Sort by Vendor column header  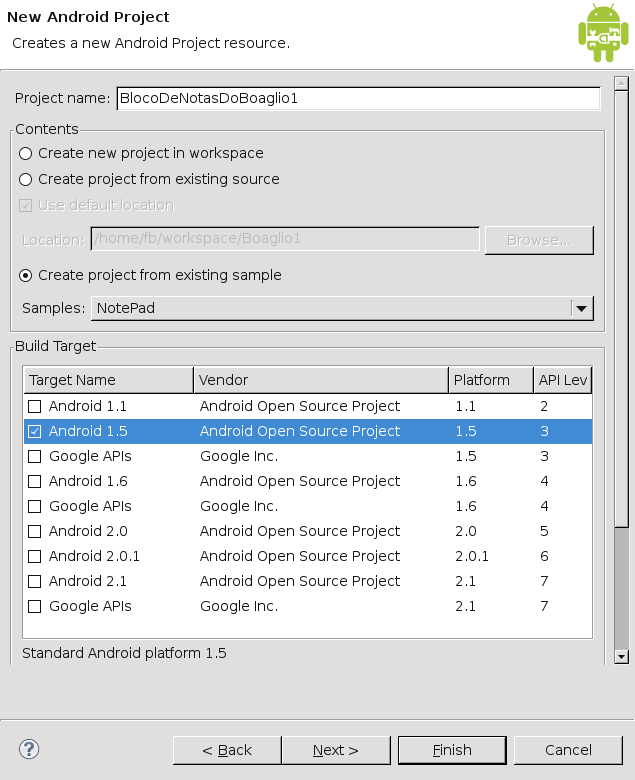click(x=321, y=380)
